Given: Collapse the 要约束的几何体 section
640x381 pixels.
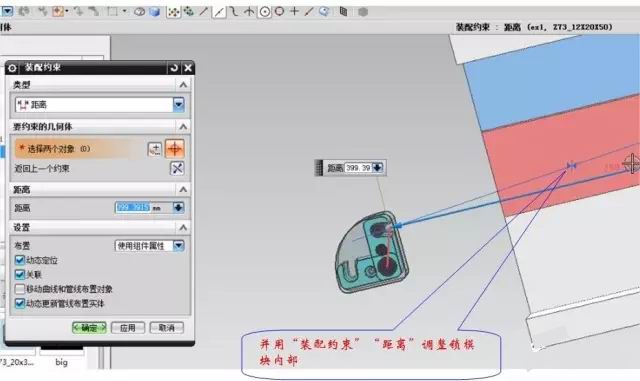Looking at the screenshot, I should (183, 127).
